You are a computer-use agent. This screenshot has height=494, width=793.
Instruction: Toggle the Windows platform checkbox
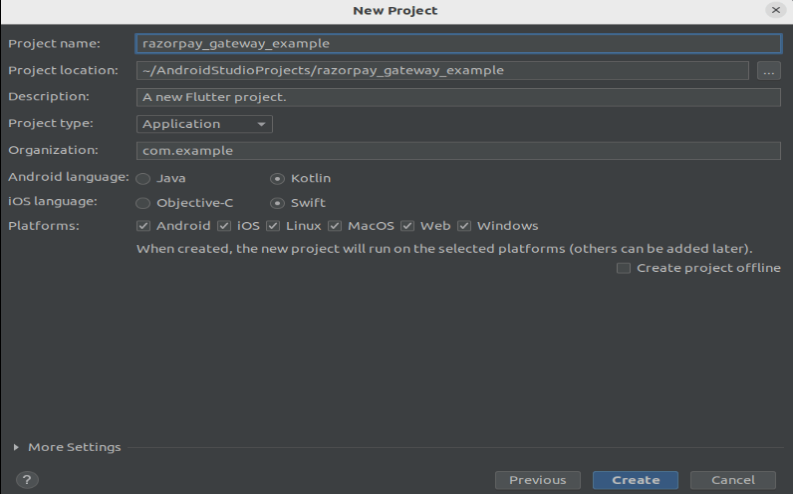click(464, 226)
